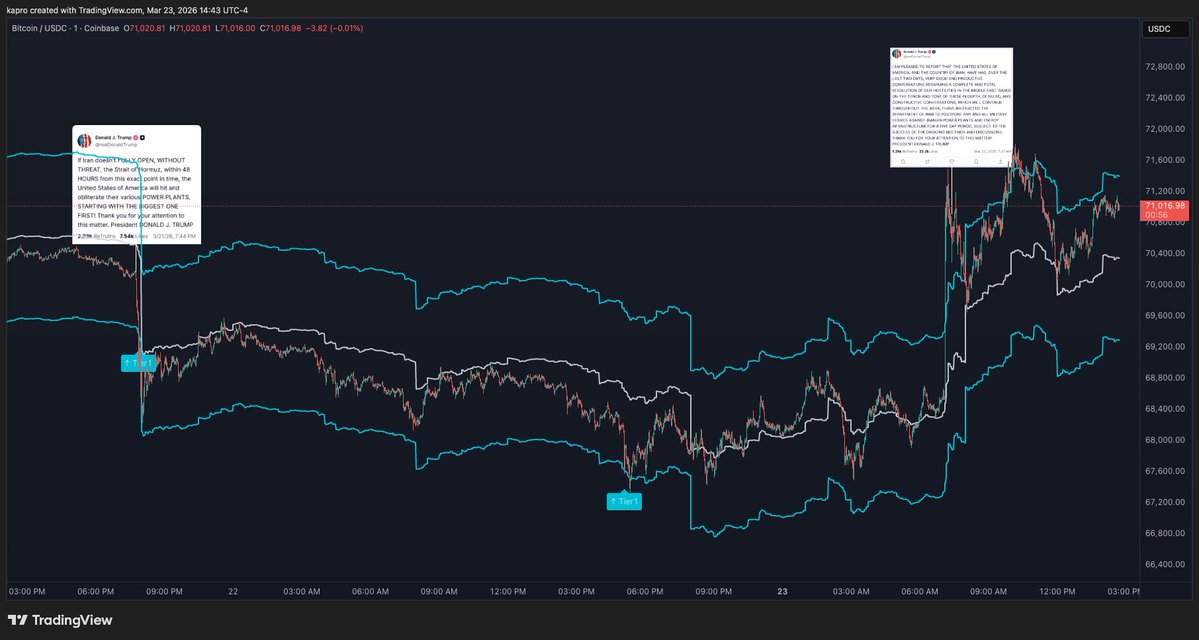Click the 72,000.00 price axis label
The height and width of the screenshot is (640, 1199).
click(x=1165, y=128)
